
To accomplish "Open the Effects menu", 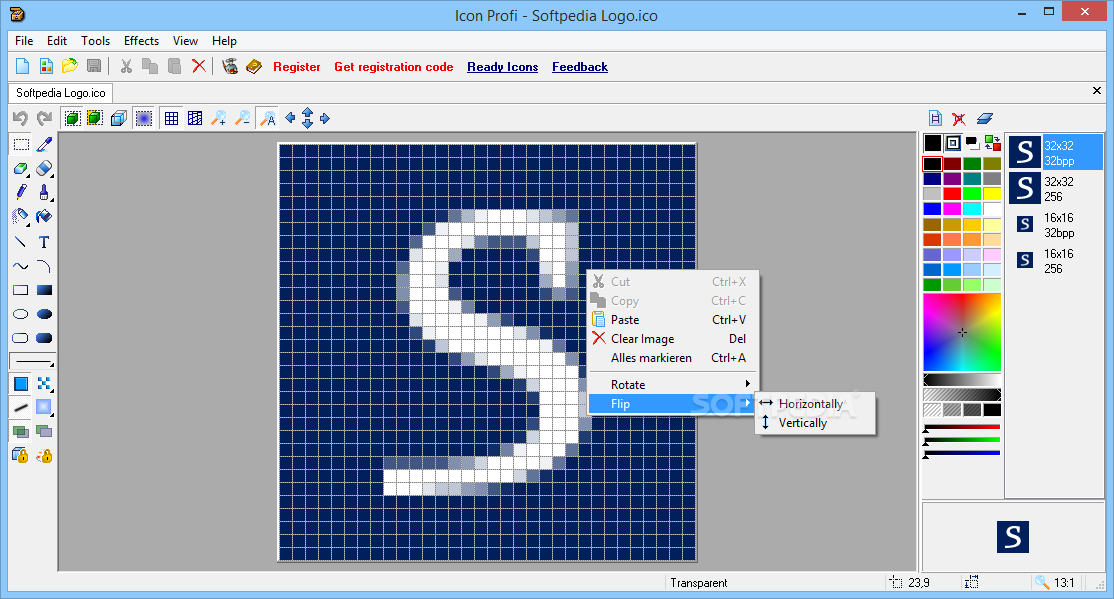I will (141, 41).
